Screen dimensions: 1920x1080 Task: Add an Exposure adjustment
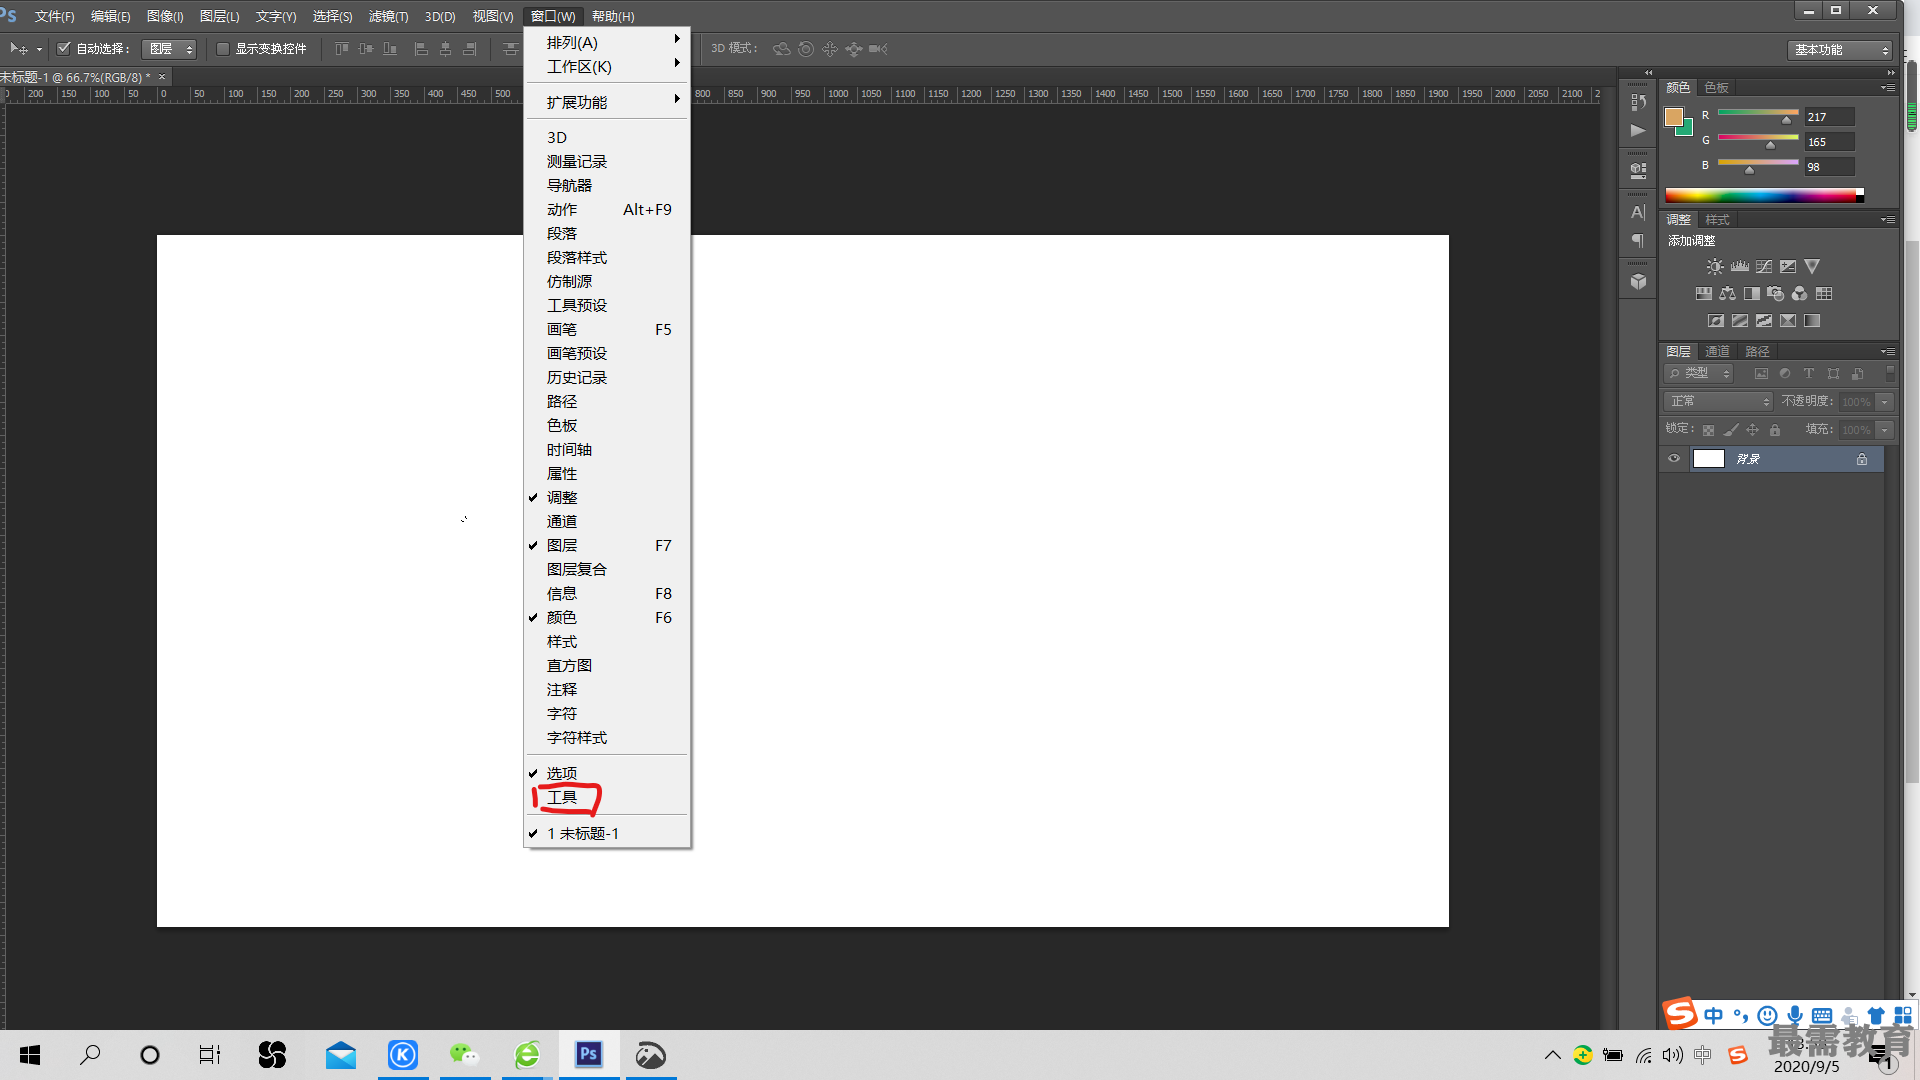1788,267
